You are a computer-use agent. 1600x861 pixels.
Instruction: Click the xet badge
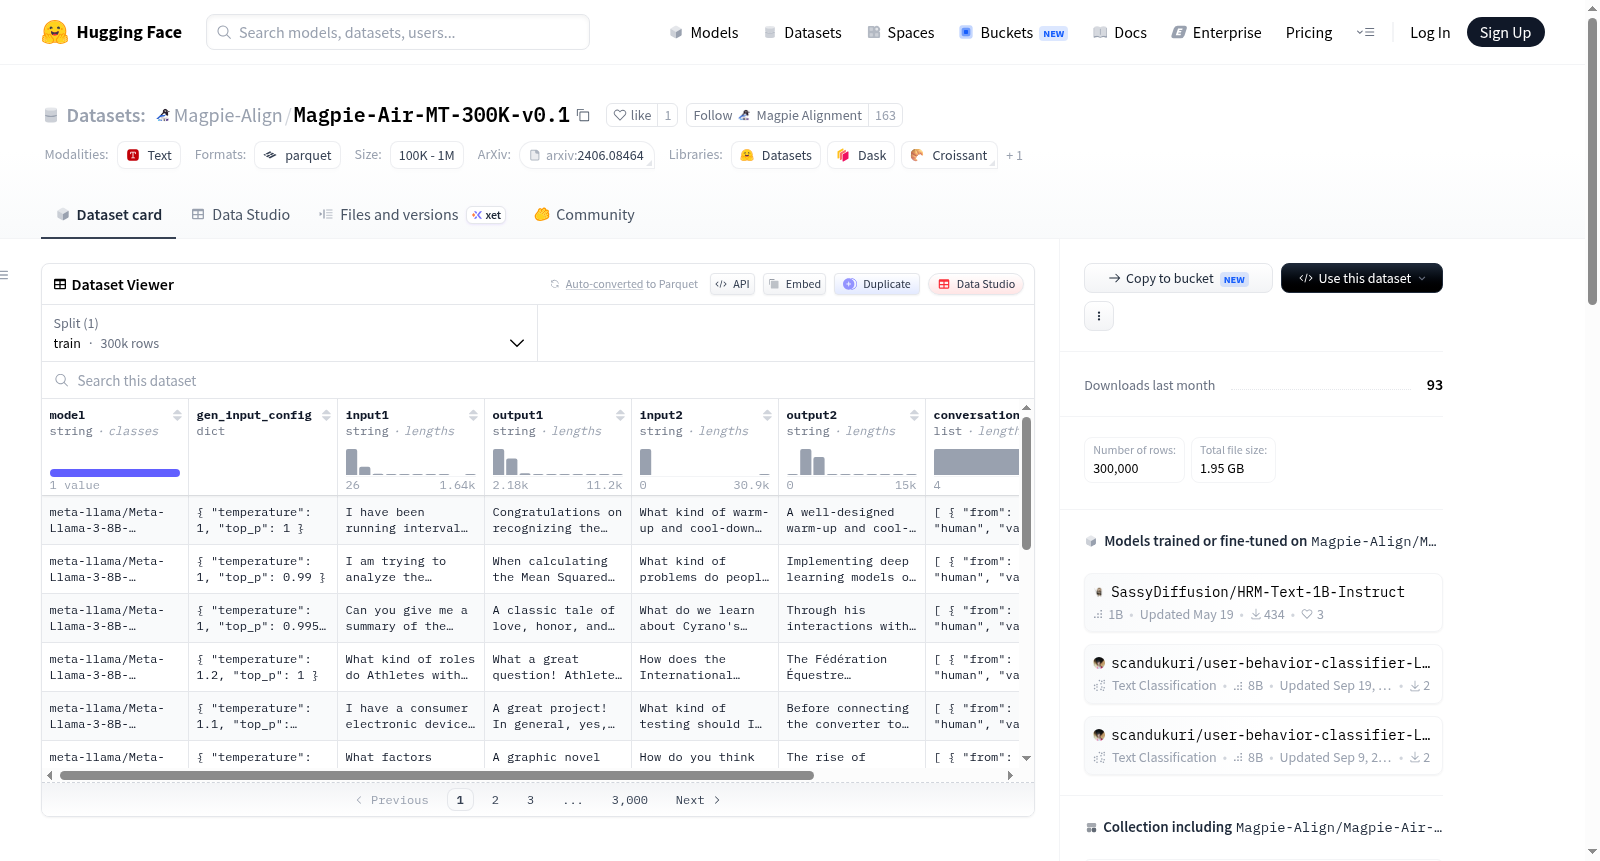487,215
